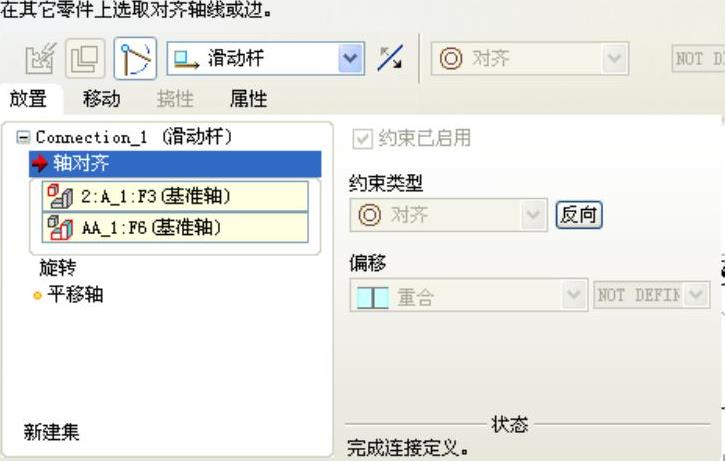Open the toolbar 对齐 constraint dropdown
The image size is (725, 461).
click(x=615, y=58)
